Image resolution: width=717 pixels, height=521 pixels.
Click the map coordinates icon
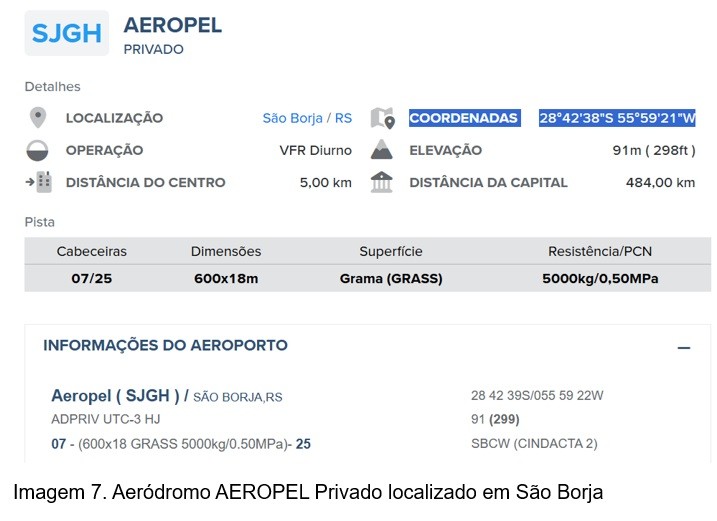(x=382, y=118)
